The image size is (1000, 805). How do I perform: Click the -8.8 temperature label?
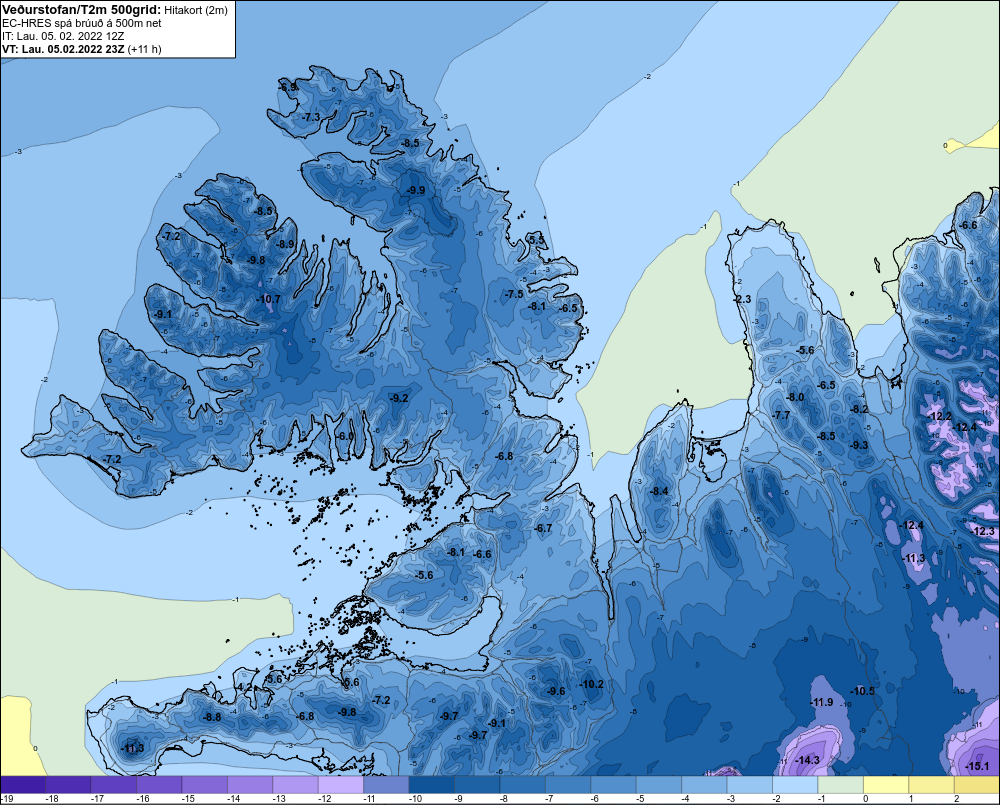pos(212,718)
